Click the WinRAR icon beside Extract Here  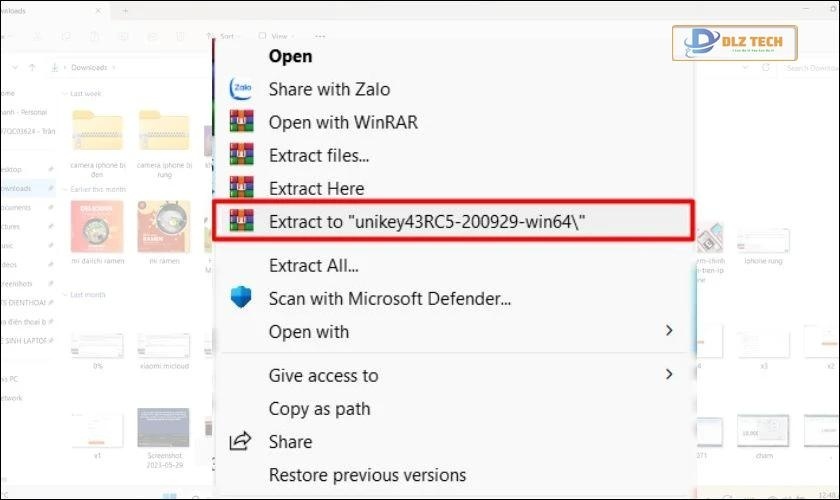241,188
